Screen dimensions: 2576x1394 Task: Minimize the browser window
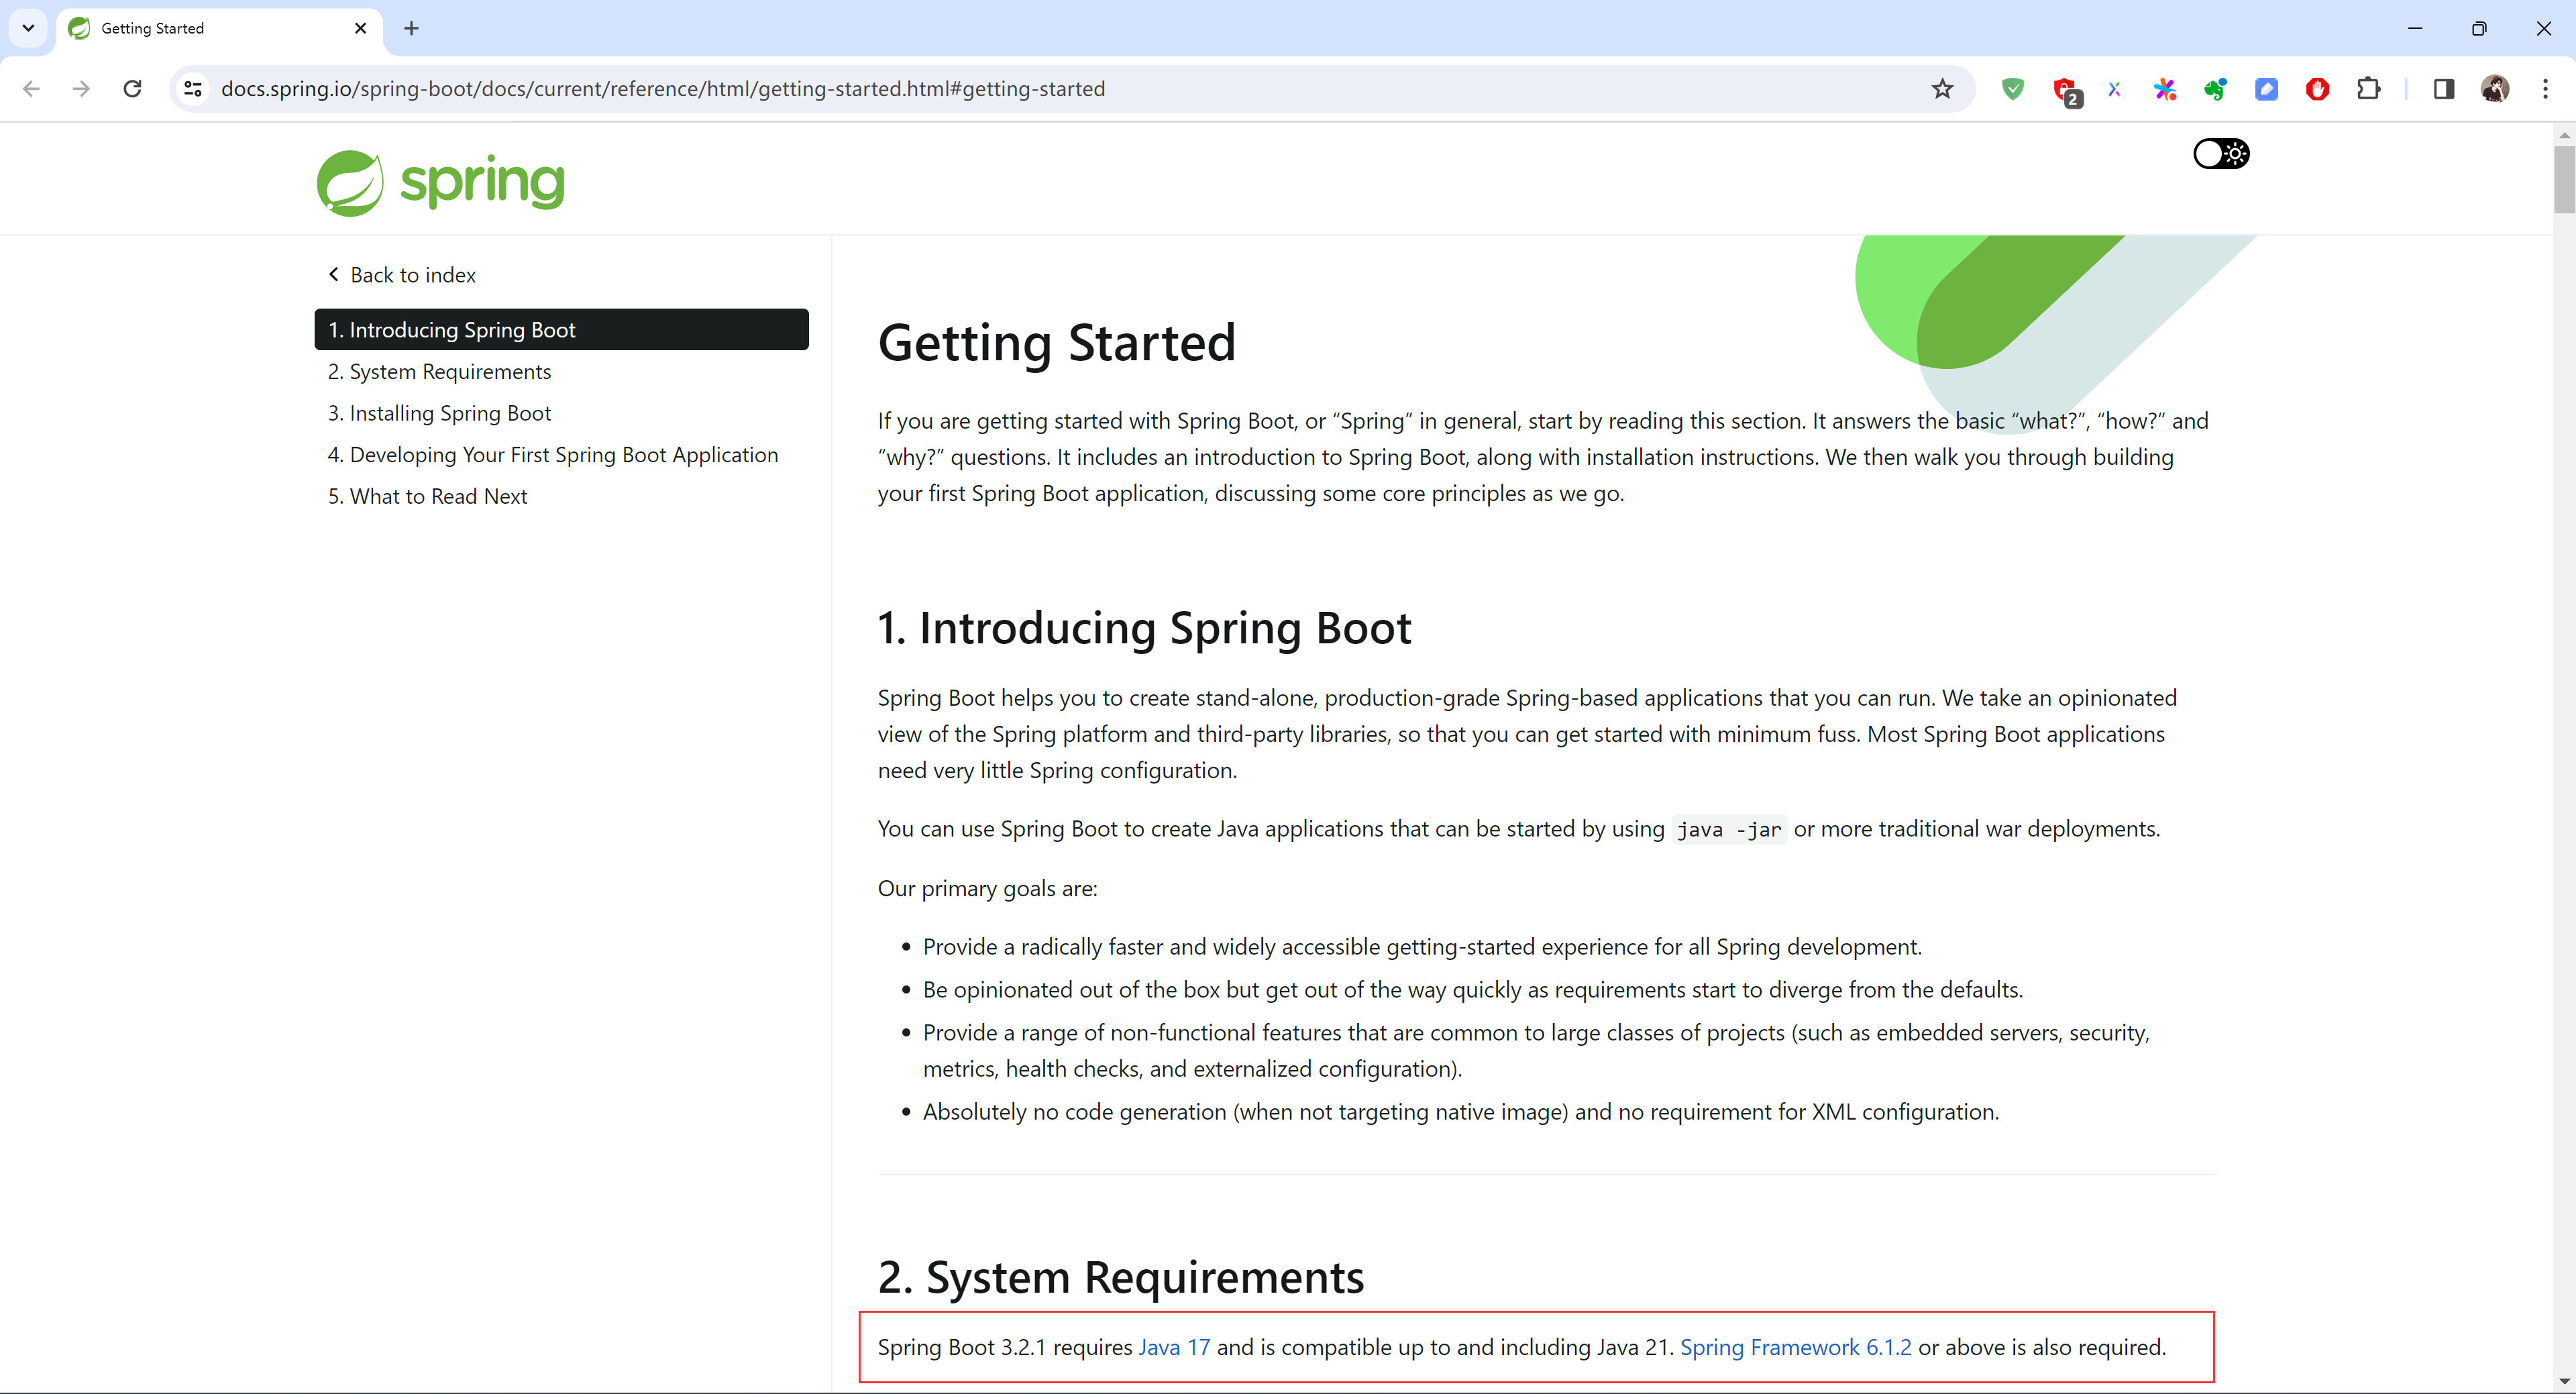click(2415, 28)
